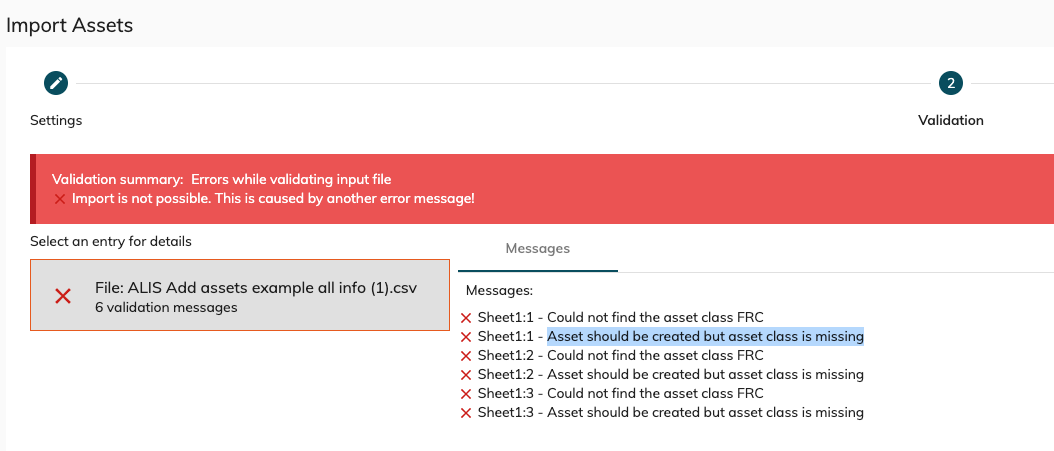
Task: Click the highlighted asset class missing message
Action: pos(705,337)
